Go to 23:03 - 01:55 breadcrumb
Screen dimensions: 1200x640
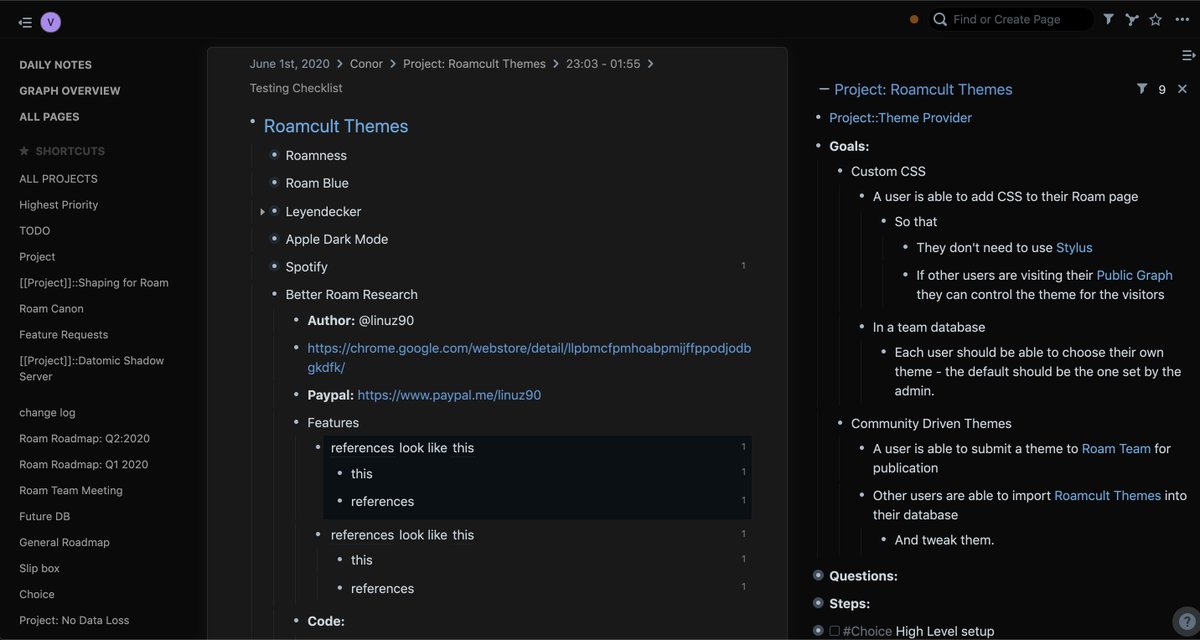[x=603, y=64]
